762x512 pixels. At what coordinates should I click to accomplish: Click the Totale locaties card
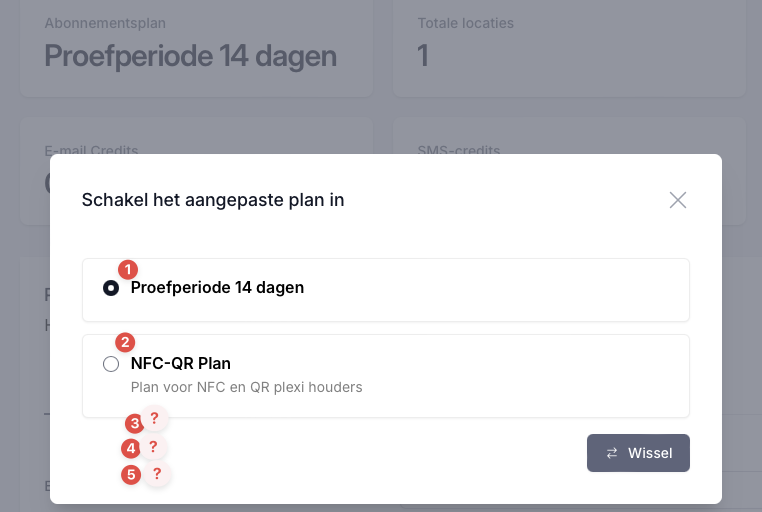pyautogui.click(x=568, y=48)
